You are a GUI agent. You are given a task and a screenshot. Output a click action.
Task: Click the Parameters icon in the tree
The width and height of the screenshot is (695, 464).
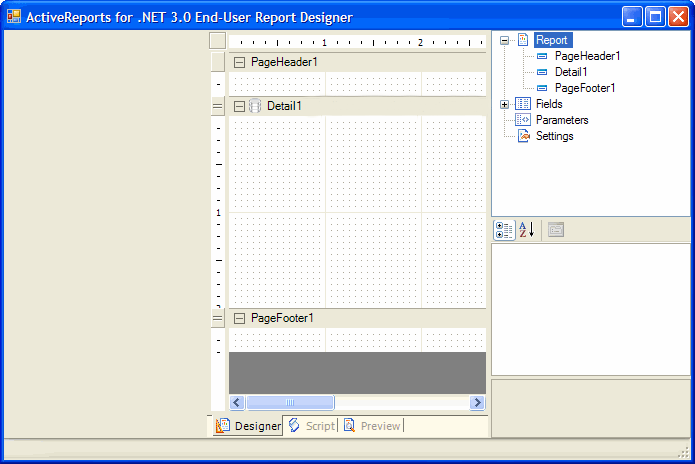[x=523, y=120]
